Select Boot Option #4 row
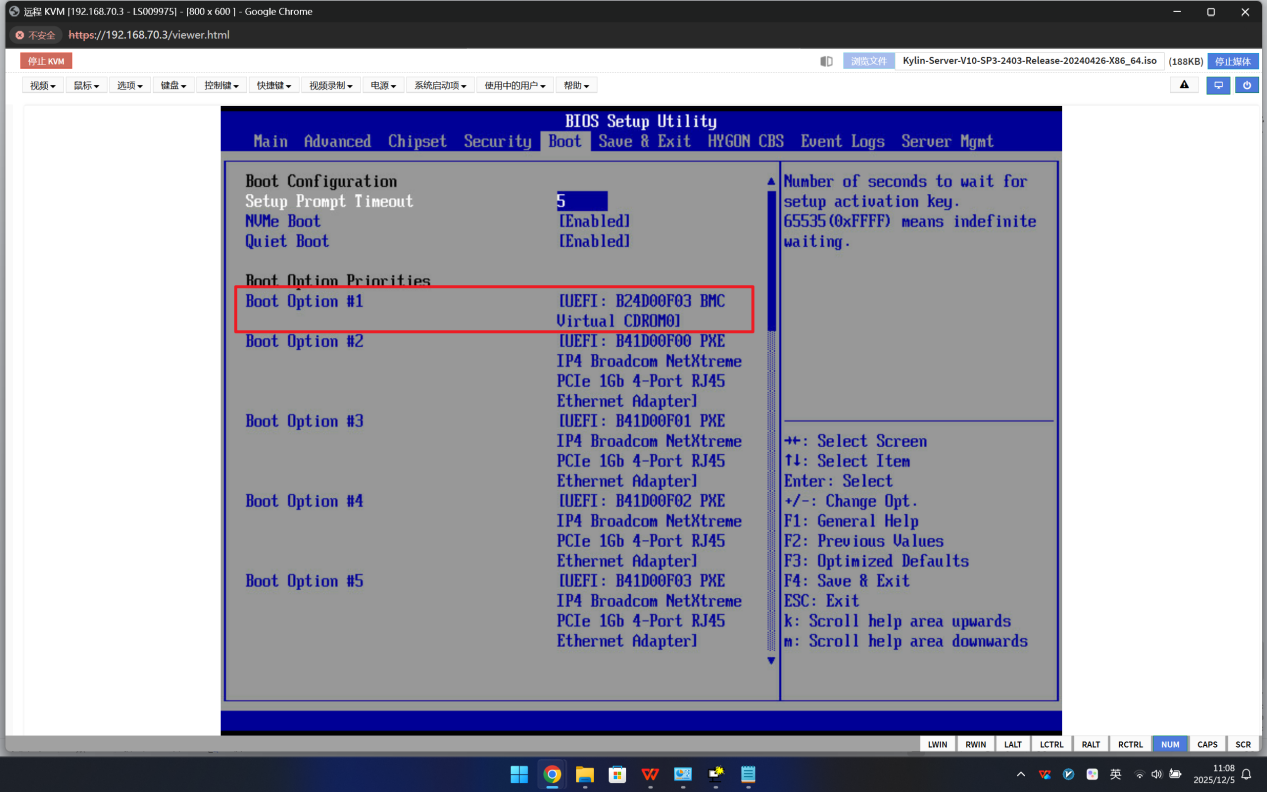This screenshot has width=1267, height=792. [494, 530]
